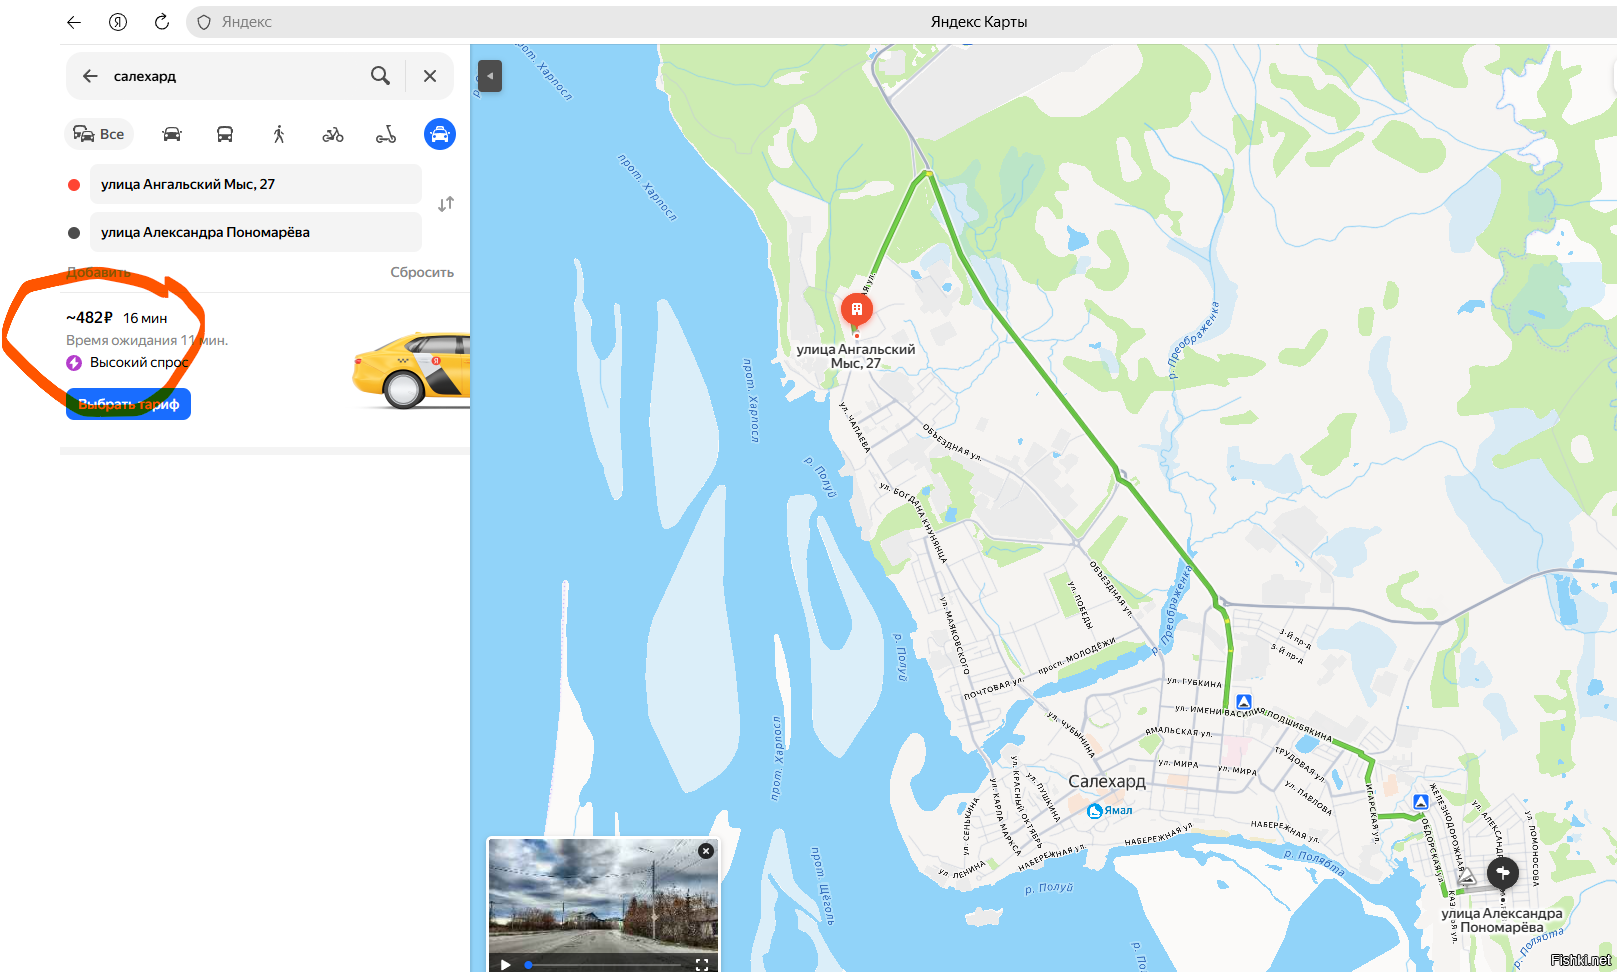Switch to the 'Все' transport tab
Image resolution: width=1617 pixels, height=972 pixels.
point(100,134)
